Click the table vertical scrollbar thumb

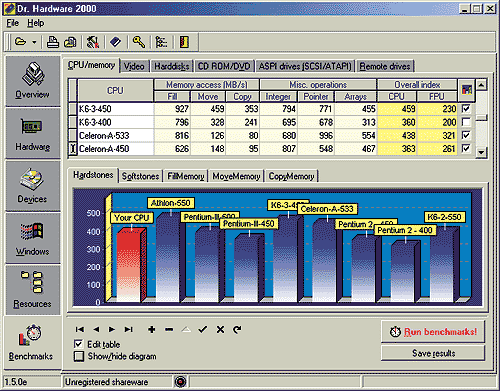(481, 118)
